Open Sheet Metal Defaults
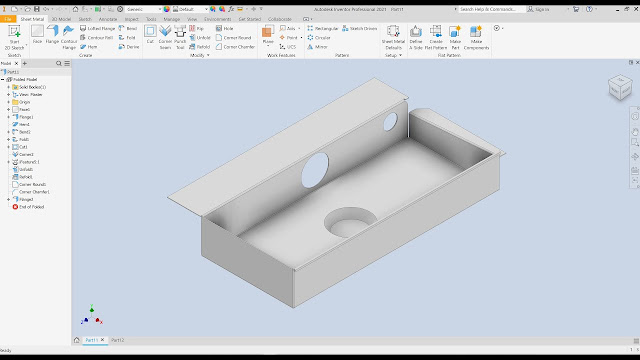 point(393,37)
